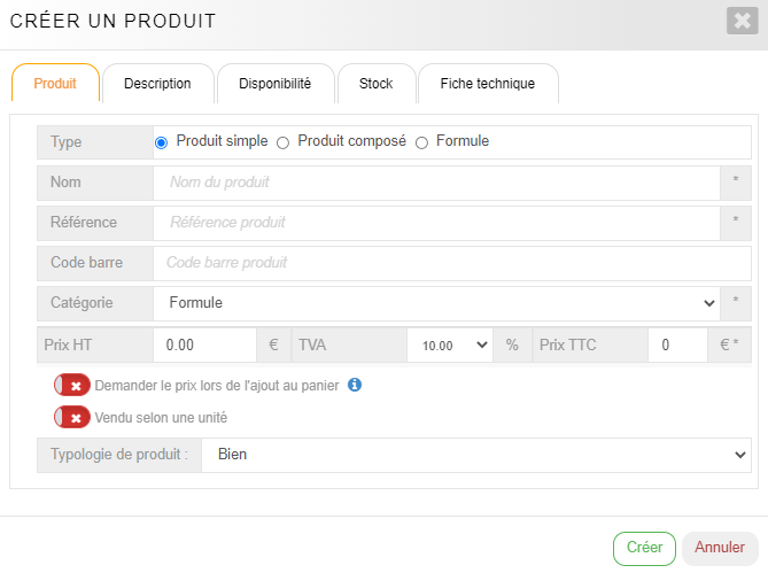This screenshot has height=574, width=768.
Task: Choose the 'Produit composé' radio option
Action: pos(283,143)
